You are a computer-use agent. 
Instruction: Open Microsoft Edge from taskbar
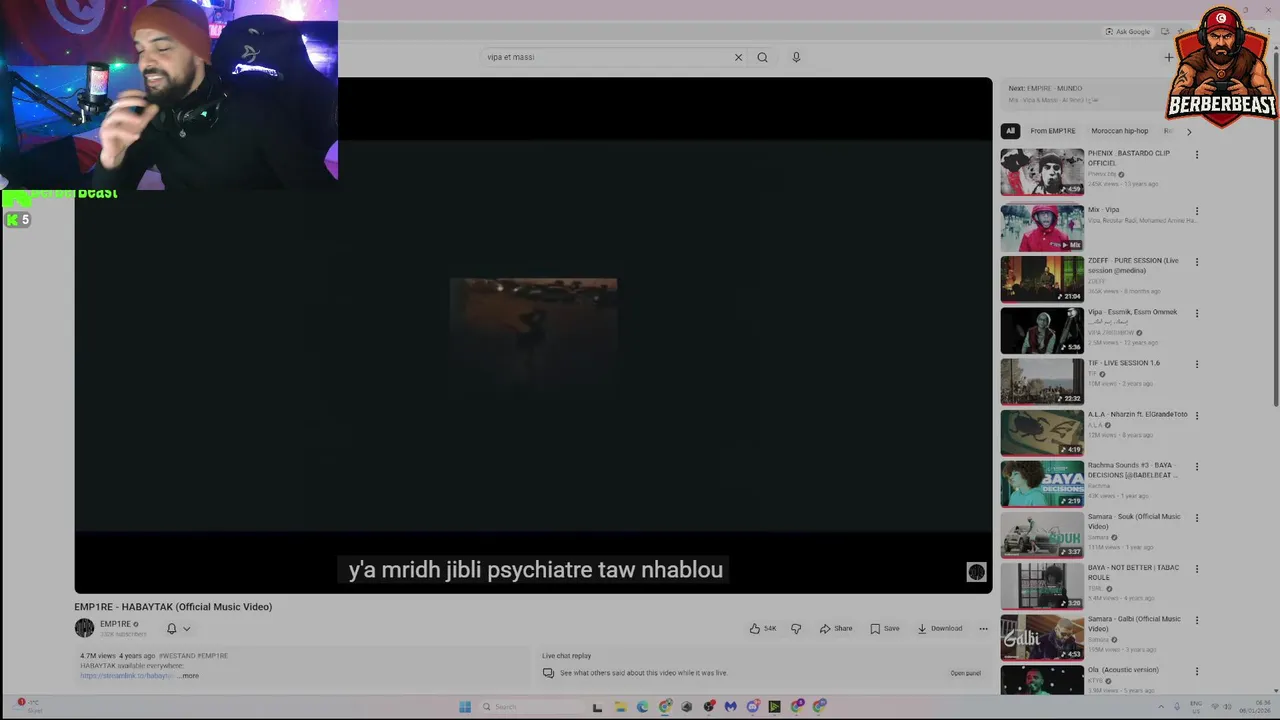642,706
